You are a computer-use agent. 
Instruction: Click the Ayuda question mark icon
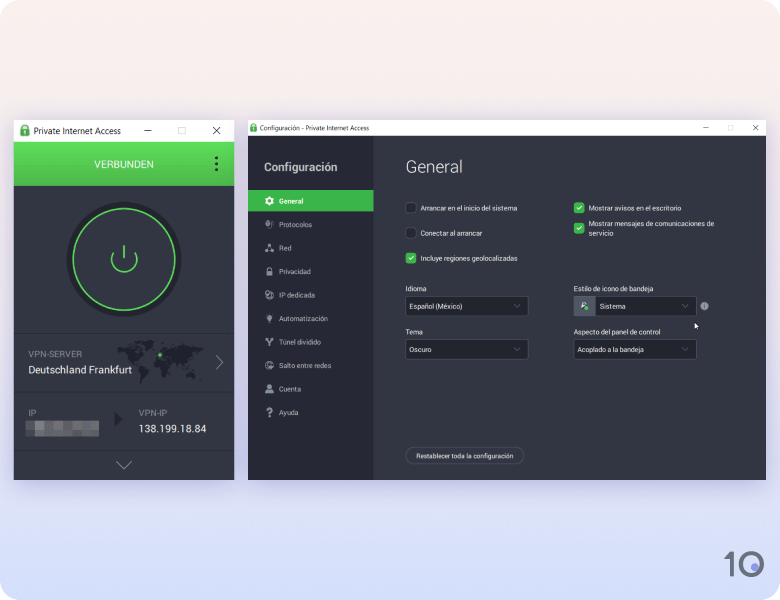coord(269,412)
